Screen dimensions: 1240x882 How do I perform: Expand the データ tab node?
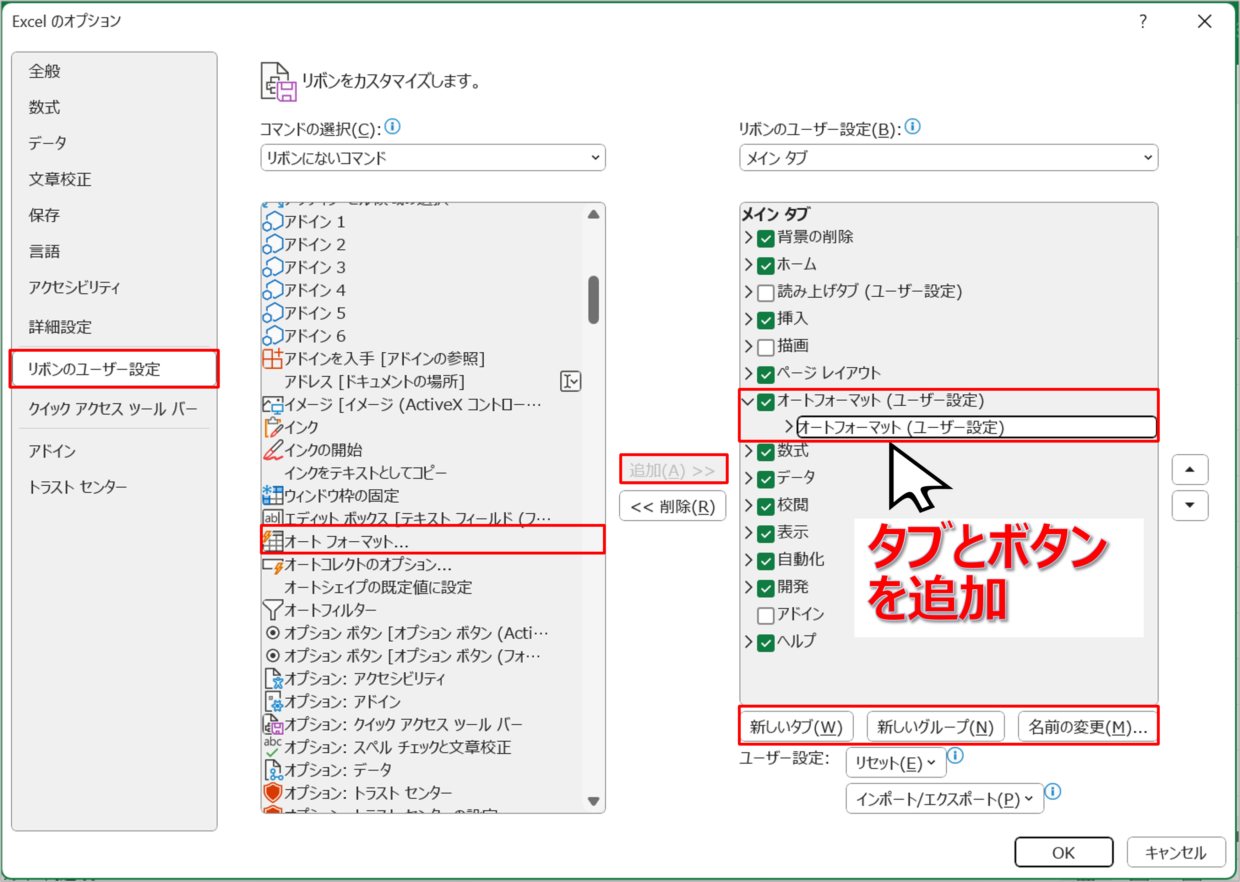(x=748, y=478)
